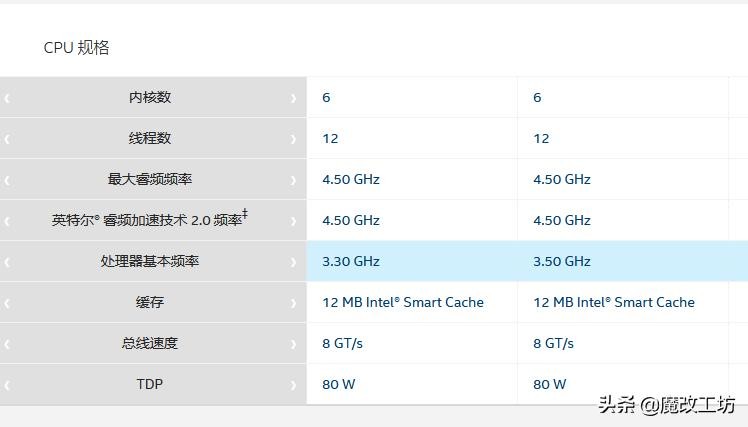748x427 pixels.
Task: Click the right chevron on the 内核数 row
Action: click(x=293, y=98)
